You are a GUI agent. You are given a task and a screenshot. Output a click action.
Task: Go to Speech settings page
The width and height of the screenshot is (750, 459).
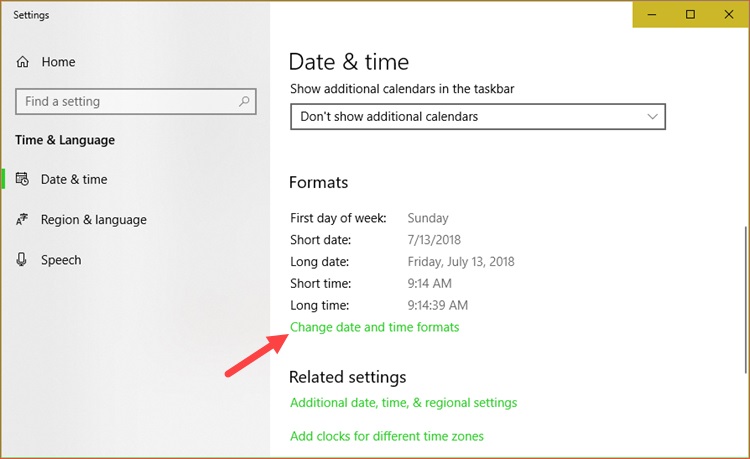point(61,260)
